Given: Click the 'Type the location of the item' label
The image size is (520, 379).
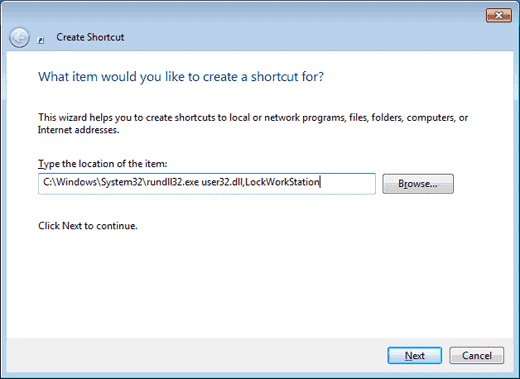Looking at the screenshot, I should 103,164.
